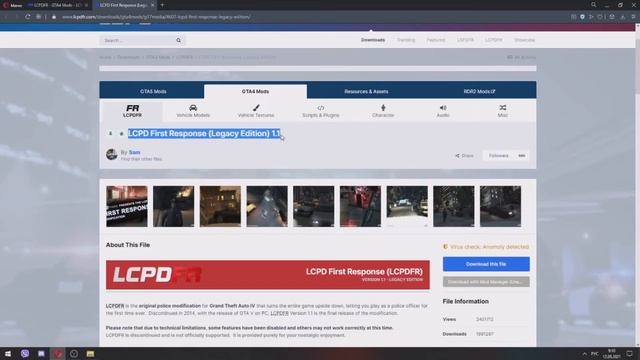Open the Opera browser taskbar icon

tap(58, 353)
